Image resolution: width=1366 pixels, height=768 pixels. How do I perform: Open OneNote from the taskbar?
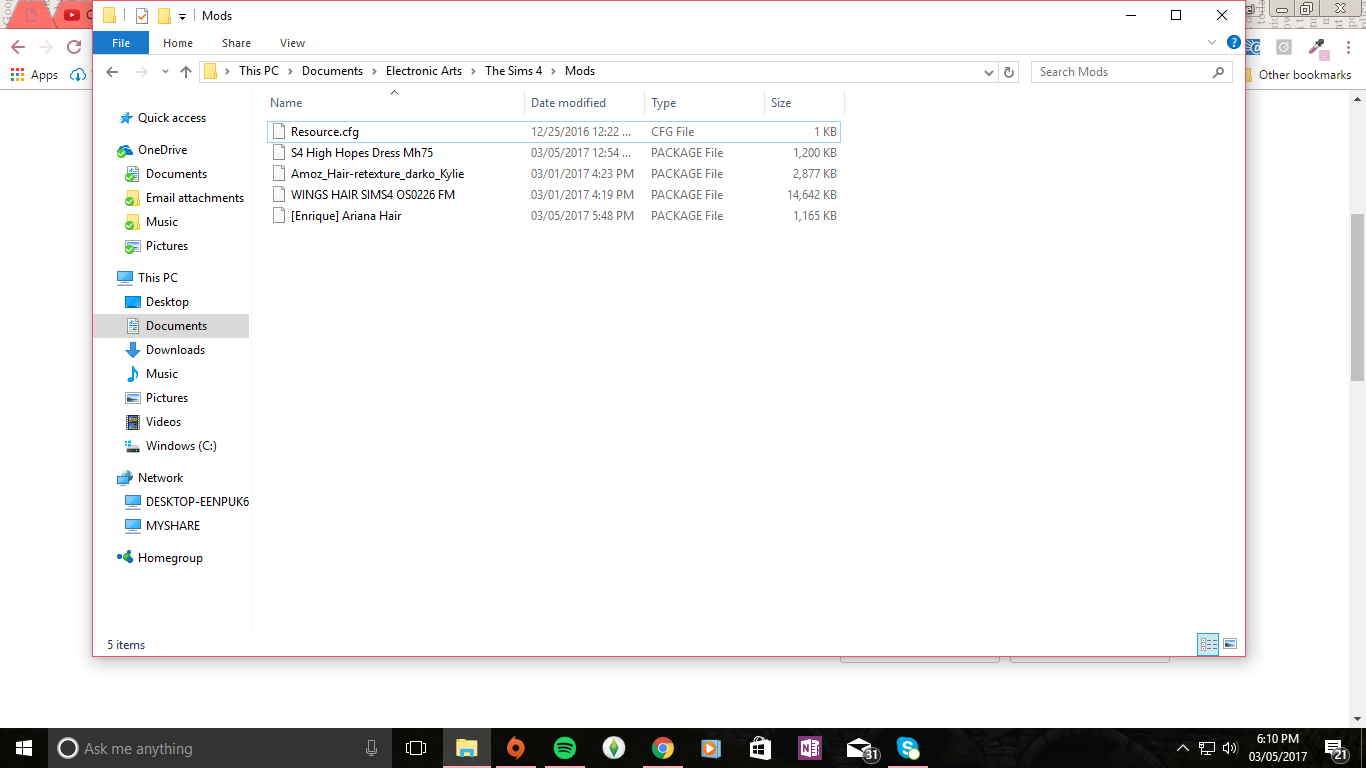(809, 748)
